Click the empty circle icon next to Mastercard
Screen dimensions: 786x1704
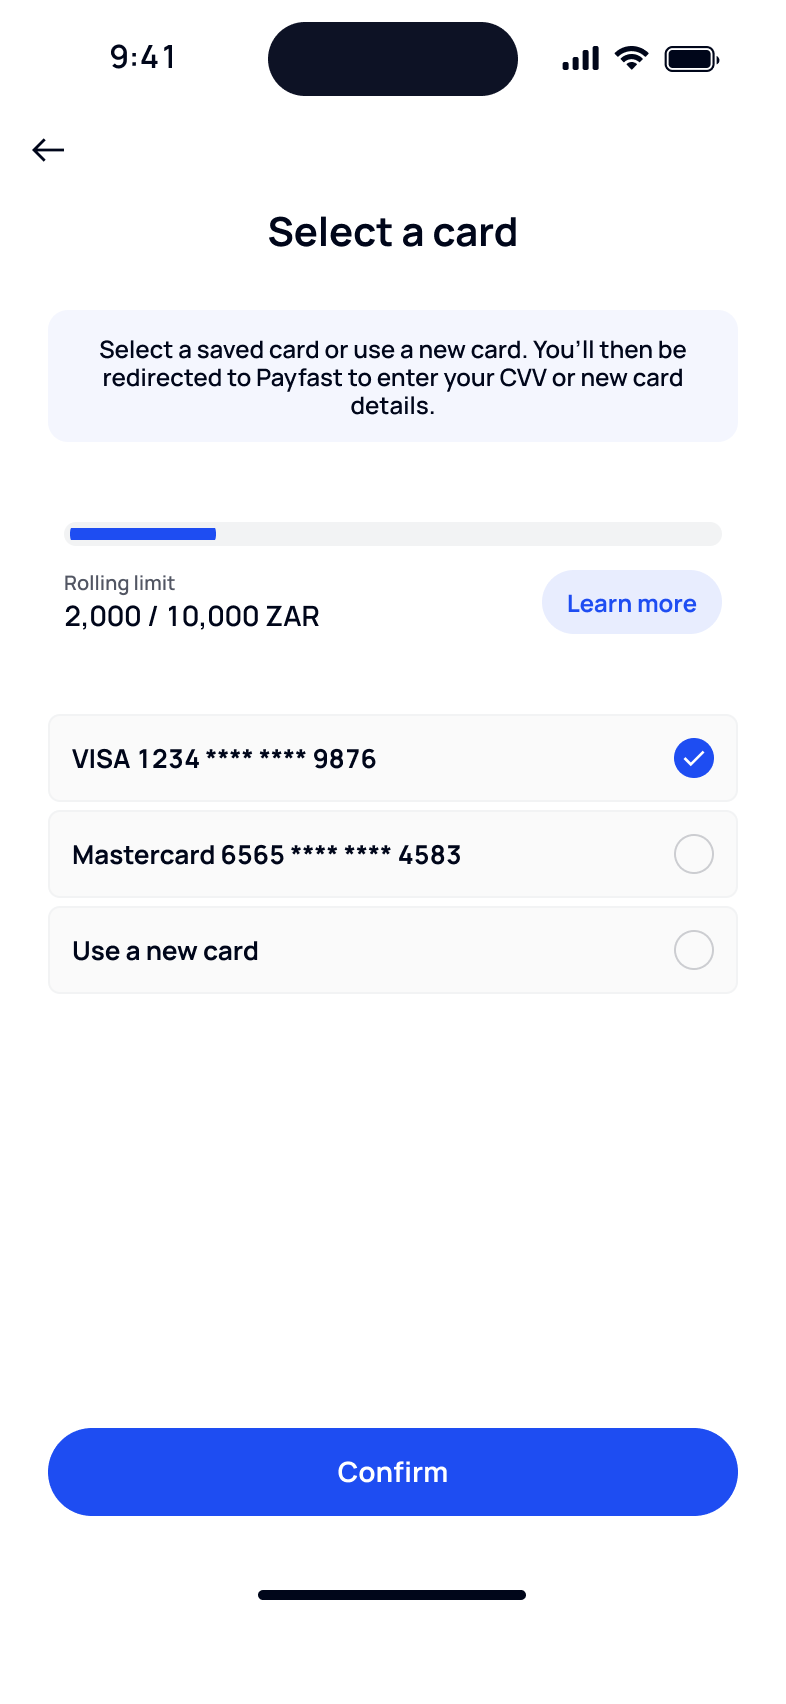click(693, 854)
